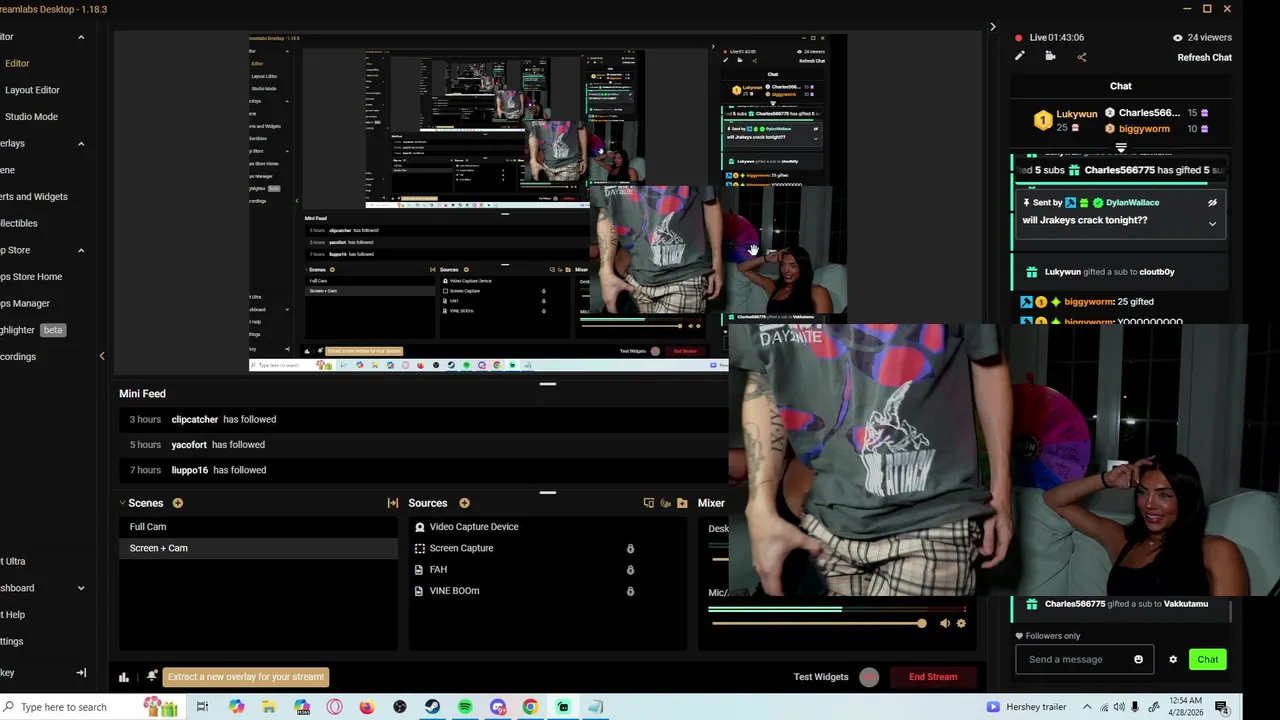1280x720 pixels.
Task: Toggle lock on Screen Capture source
Action: pos(630,548)
